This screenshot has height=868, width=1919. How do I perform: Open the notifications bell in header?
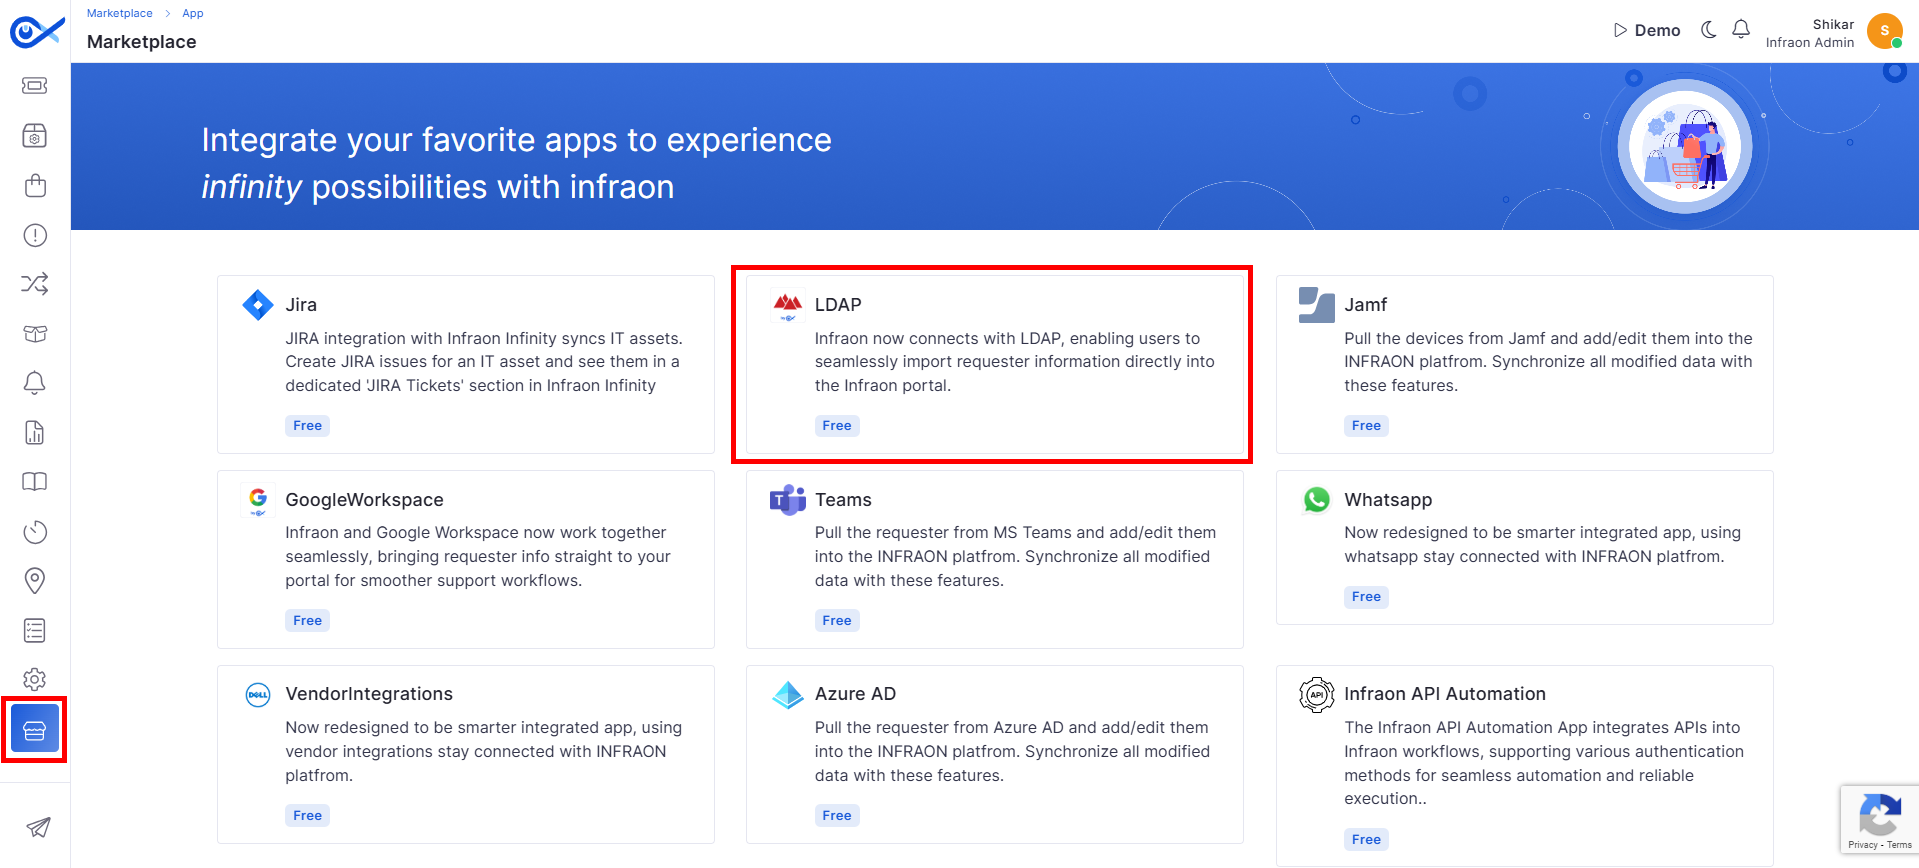pos(1741,30)
